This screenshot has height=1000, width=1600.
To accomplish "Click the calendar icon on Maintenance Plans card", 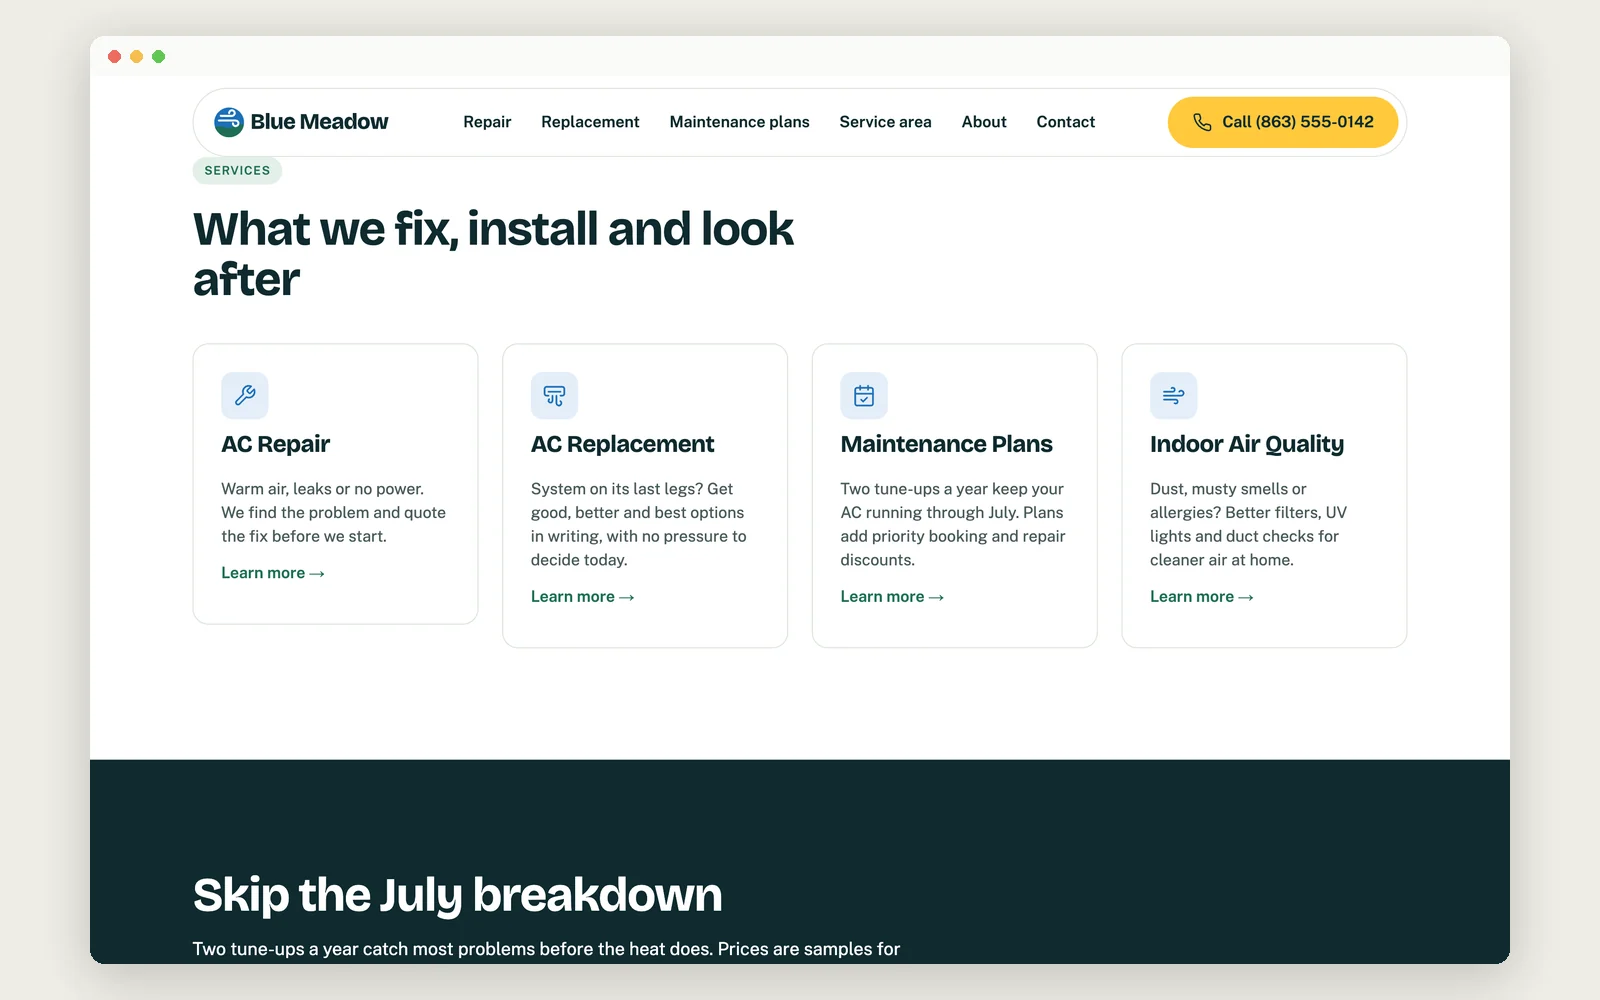I will [x=864, y=395].
